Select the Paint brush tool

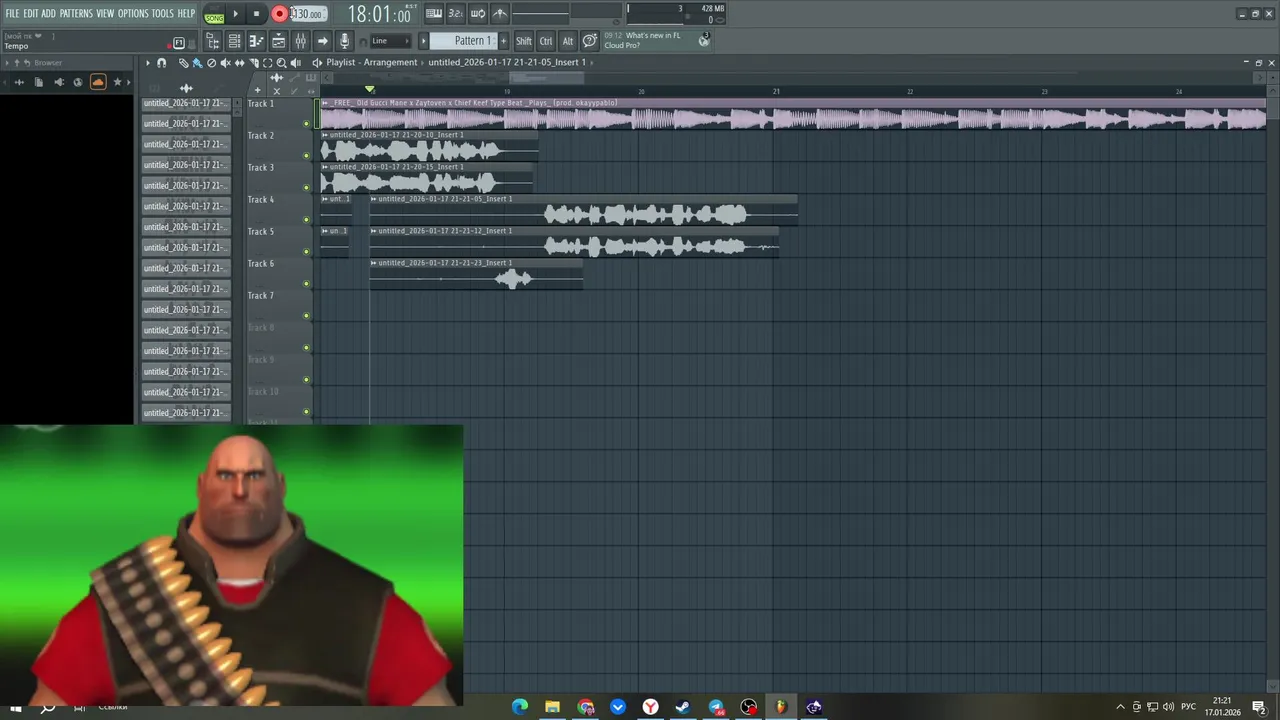click(197, 63)
